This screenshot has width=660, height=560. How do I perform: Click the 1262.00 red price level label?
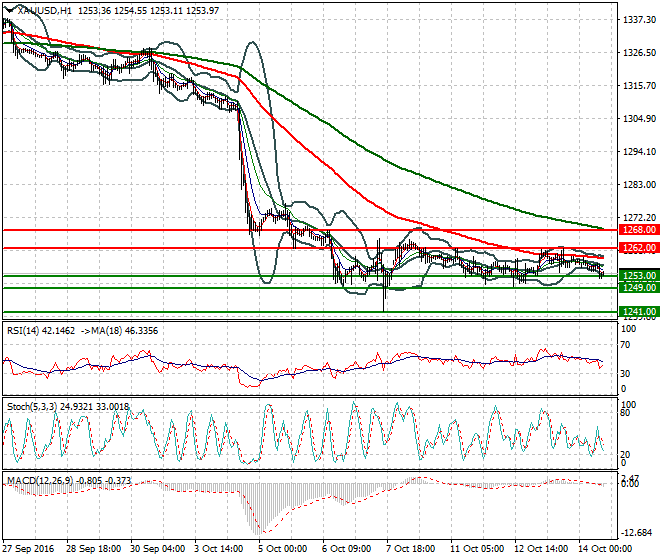coord(639,248)
